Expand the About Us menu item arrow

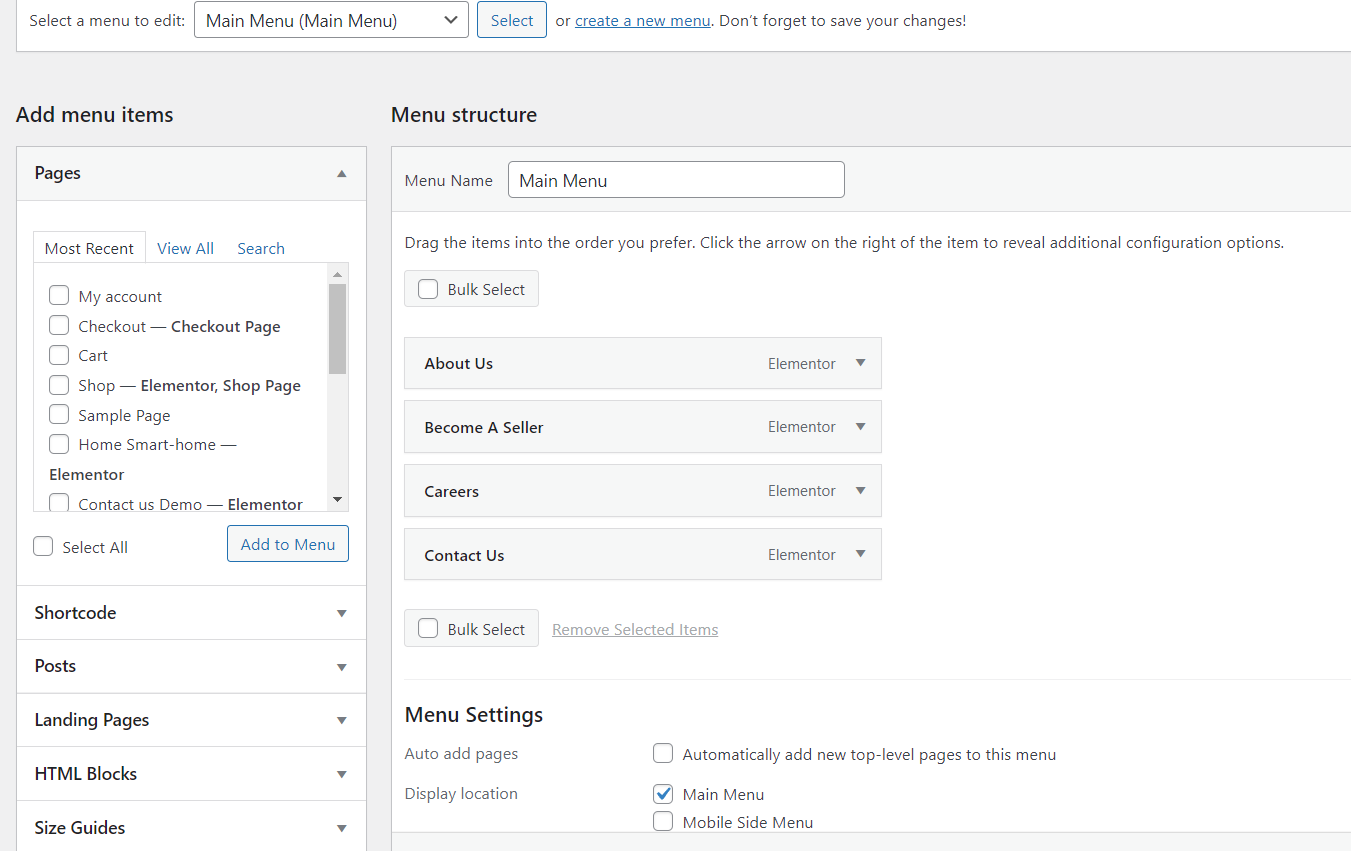(x=860, y=363)
